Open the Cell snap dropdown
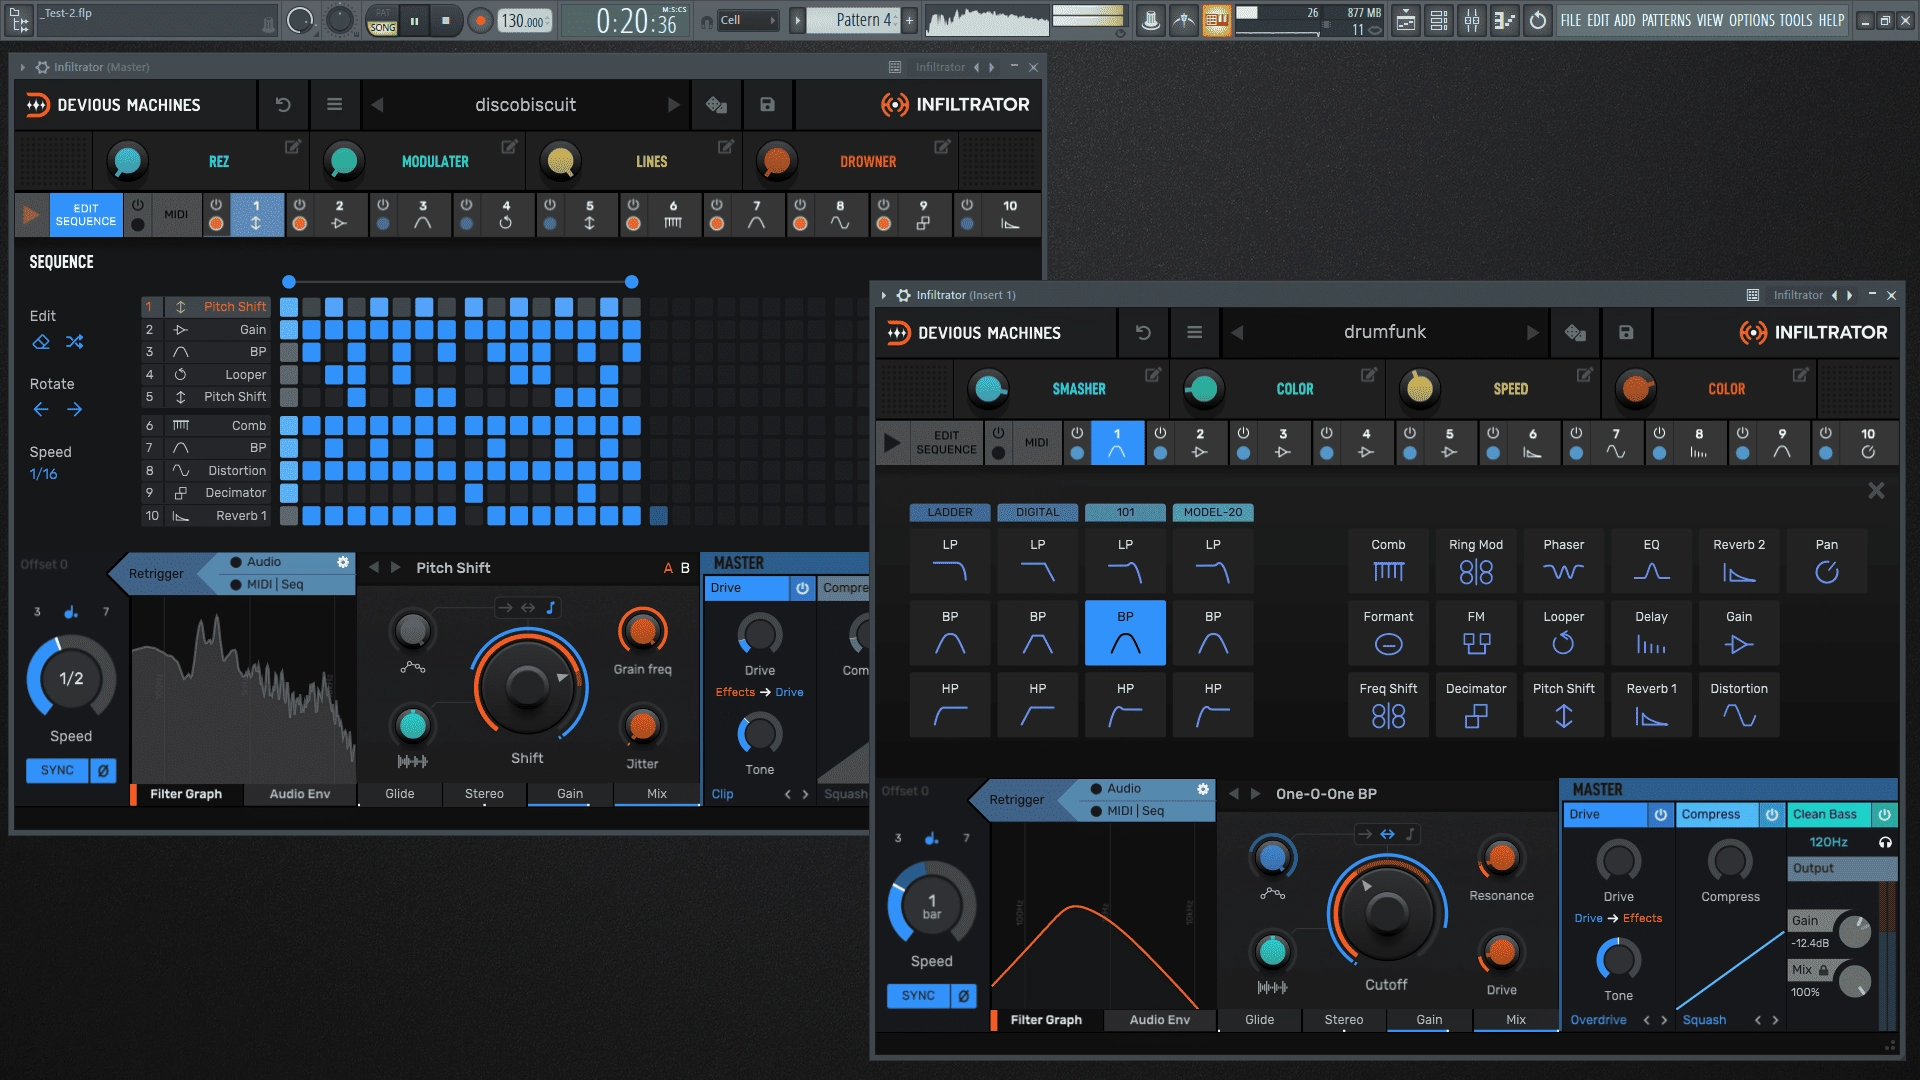The image size is (1920, 1080). tap(748, 20)
